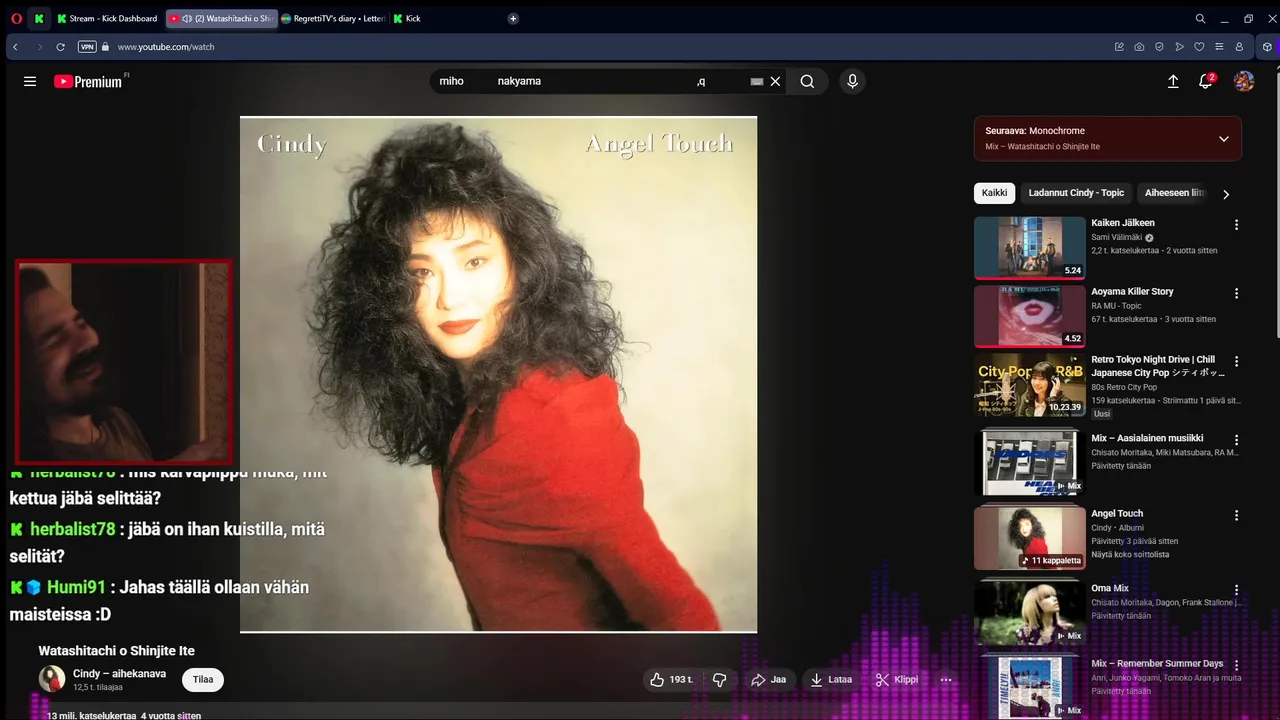Go back to the previous page

[x=15, y=47]
